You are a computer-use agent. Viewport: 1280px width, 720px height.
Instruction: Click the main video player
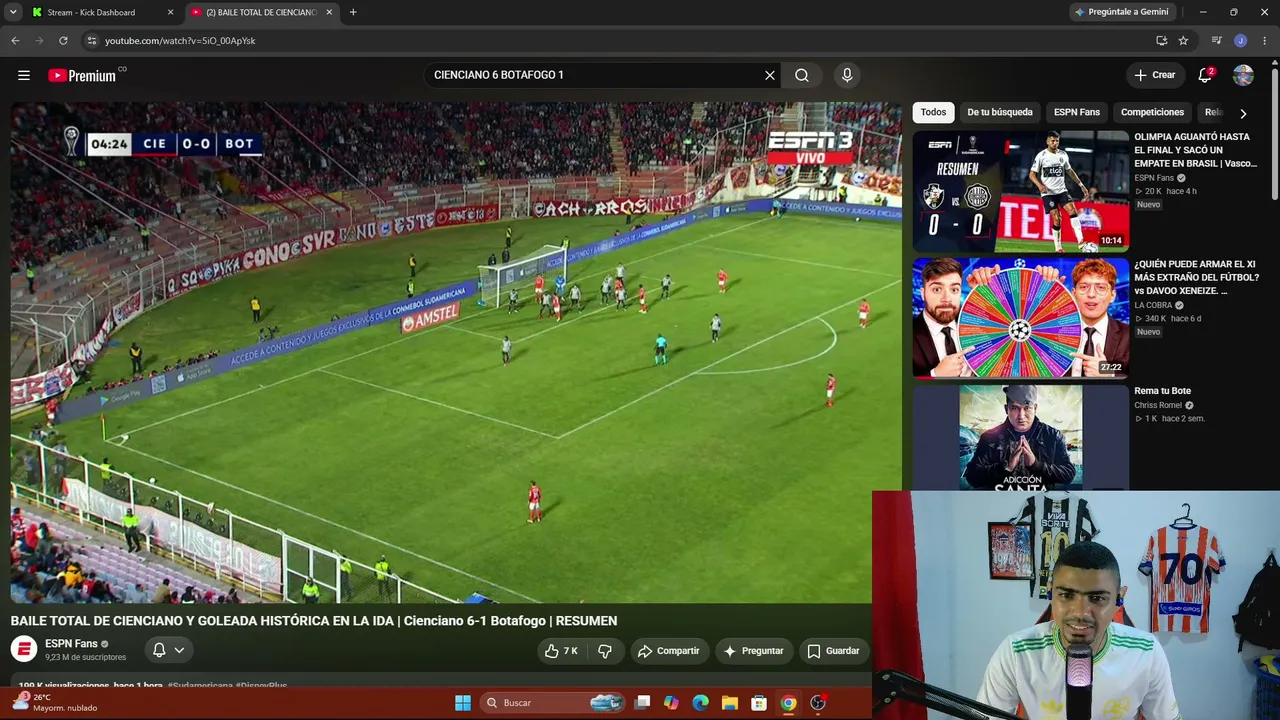point(456,352)
